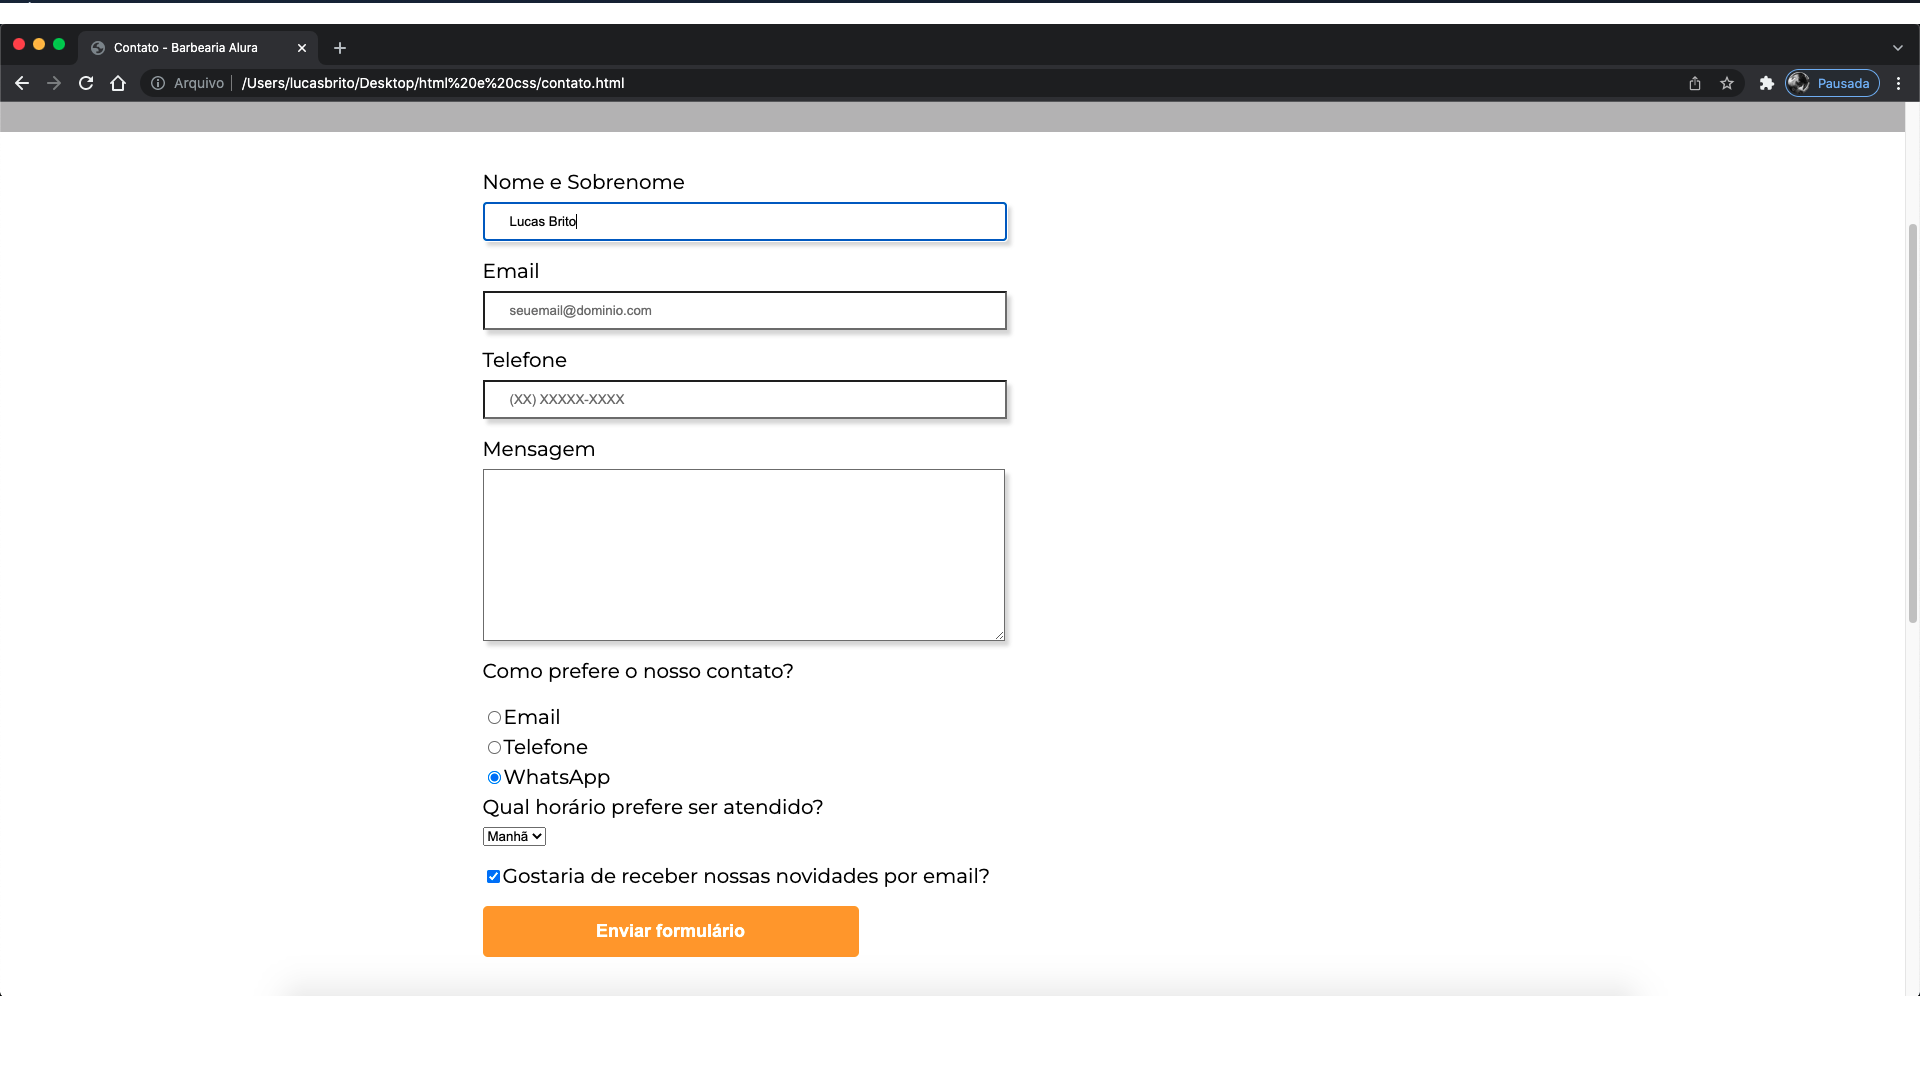Viewport: 1920px width, 1080px height.
Task: Switch to the Contato - Barbearia Alura tab
Action: click(x=185, y=47)
